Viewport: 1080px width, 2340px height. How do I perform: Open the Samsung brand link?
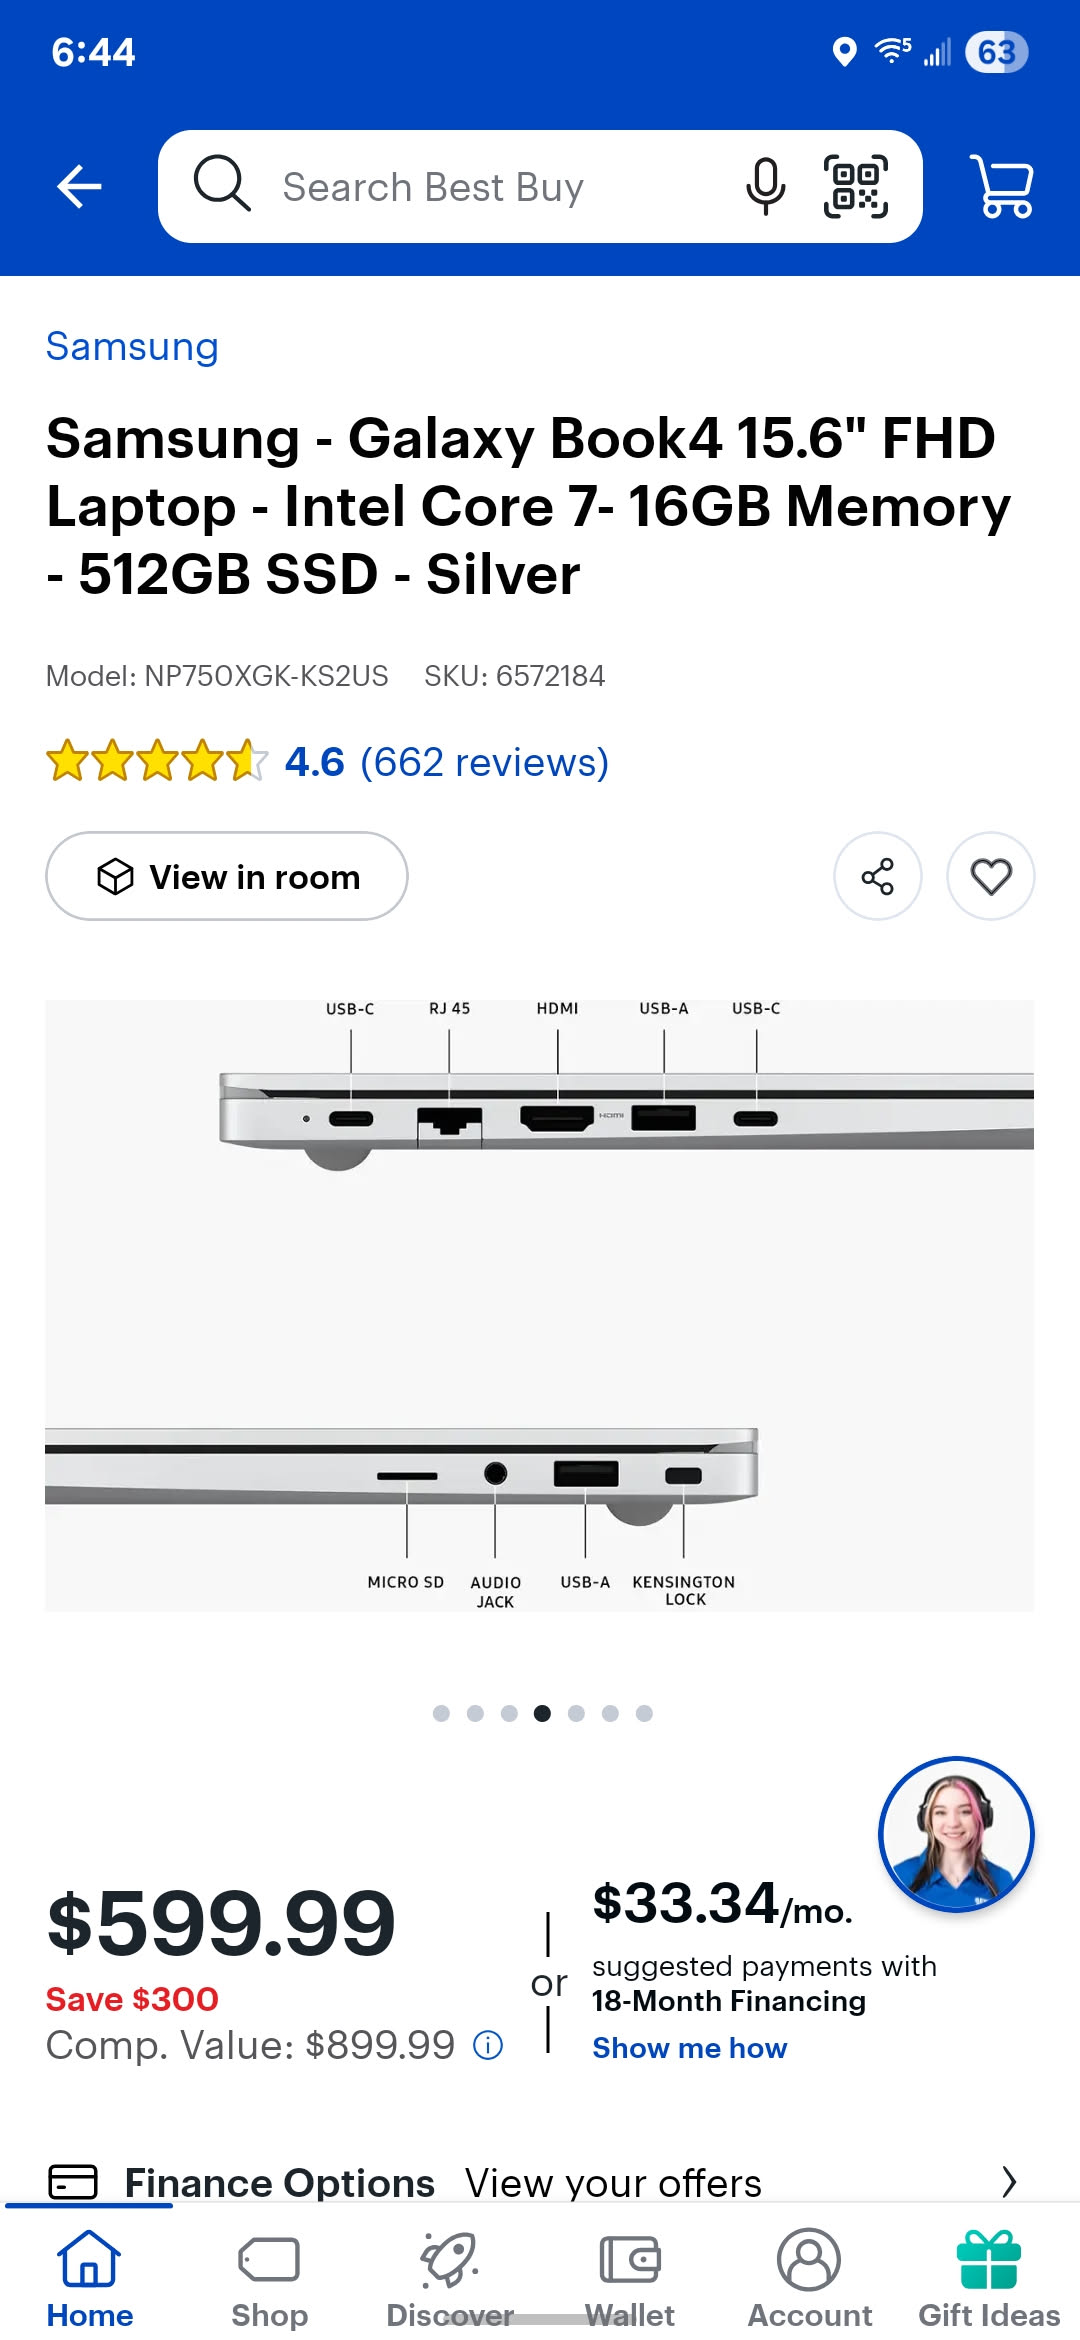coord(132,347)
